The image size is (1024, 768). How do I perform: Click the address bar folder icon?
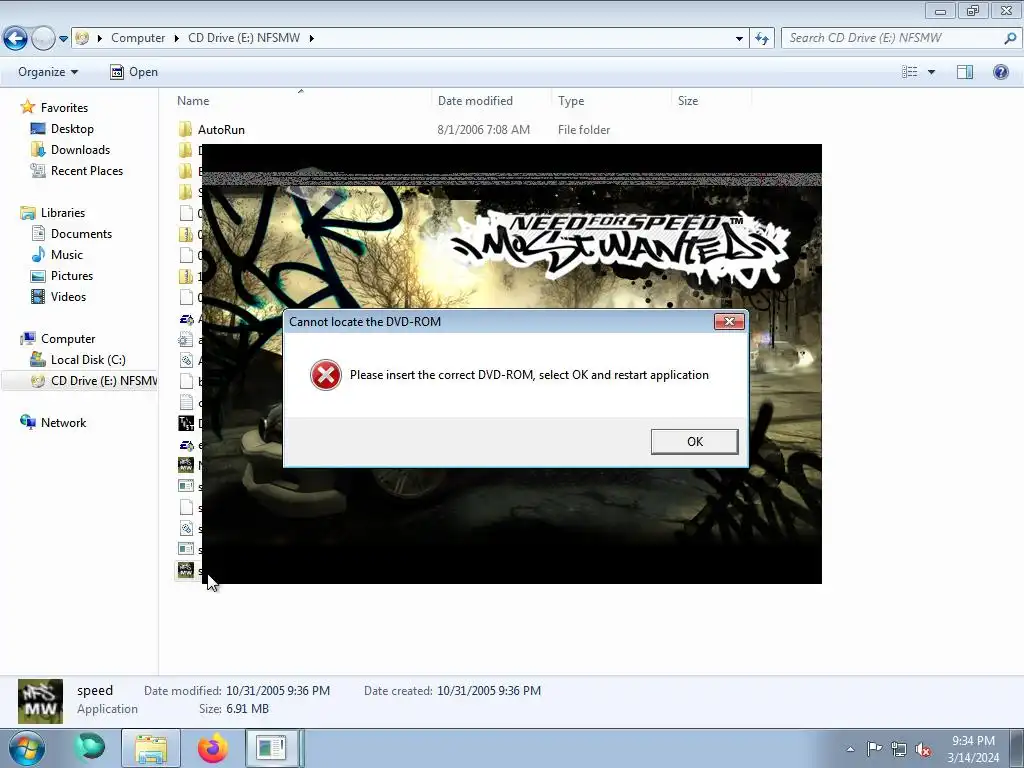pos(82,38)
